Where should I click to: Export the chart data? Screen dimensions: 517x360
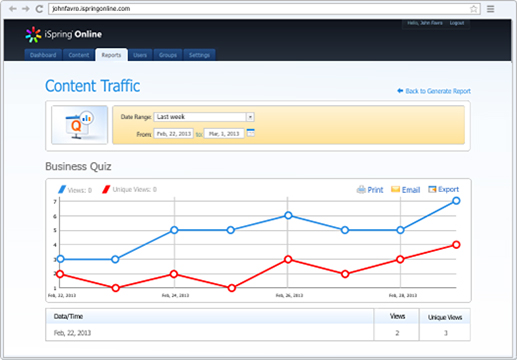(443, 189)
